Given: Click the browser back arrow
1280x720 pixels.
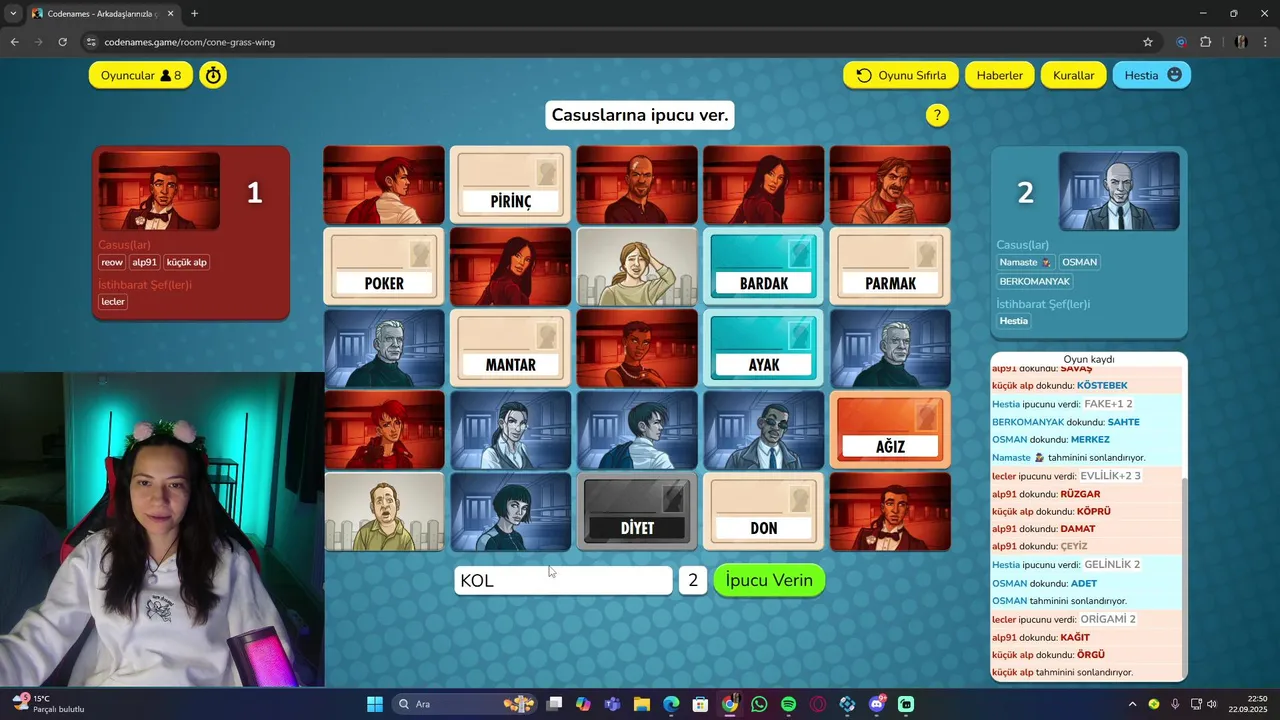Looking at the screenshot, I should 14,42.
